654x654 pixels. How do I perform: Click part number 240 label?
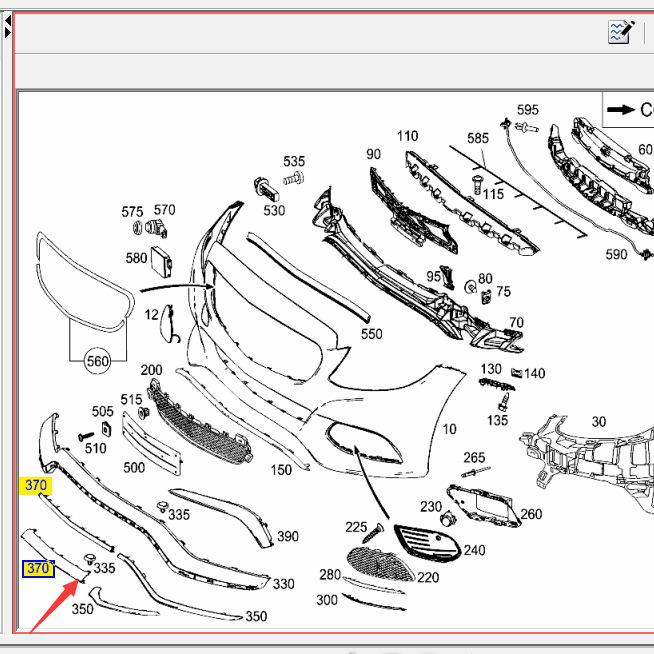click(x=474, y=550)
